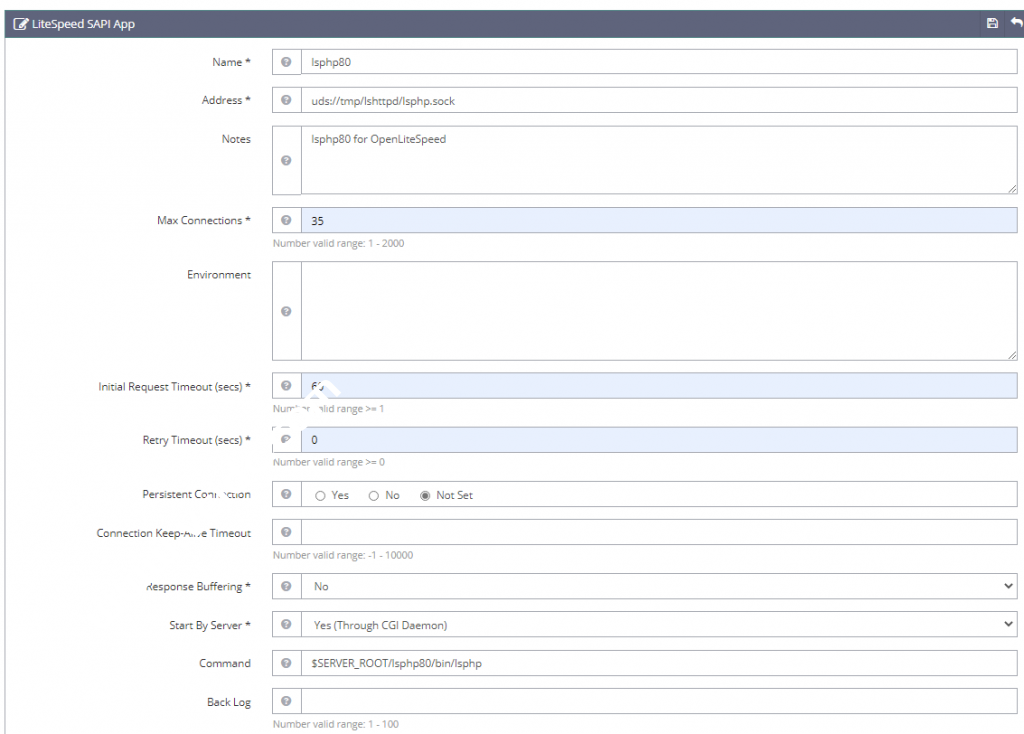Image resolution: width=1024 pixels, height=734 pixels.
Task: Focus the Connection Keep-Alive Timeout field
Action: [658, 533]
